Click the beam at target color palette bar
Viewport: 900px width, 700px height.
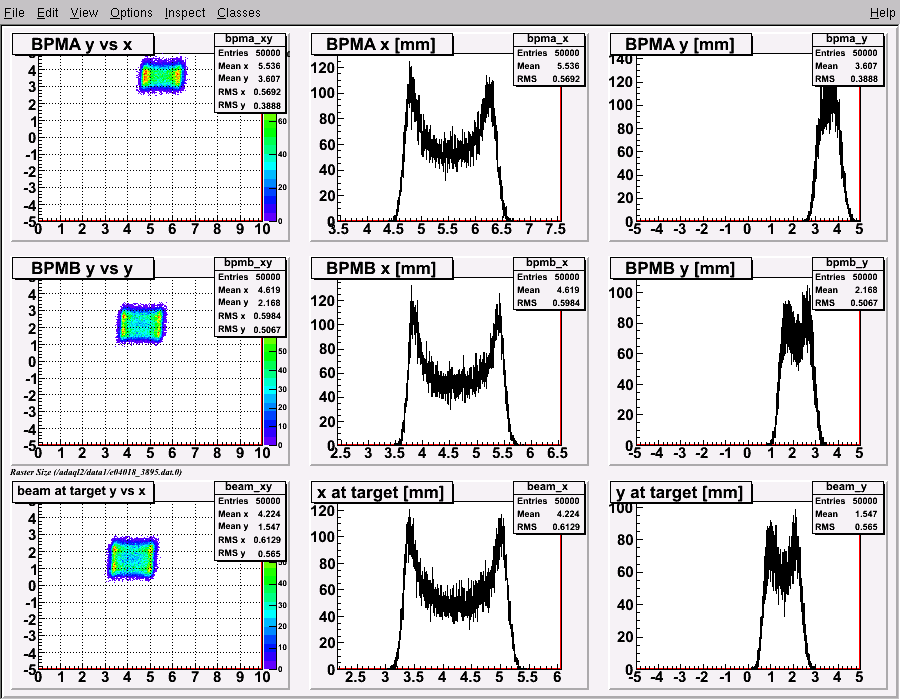(269, 615)
